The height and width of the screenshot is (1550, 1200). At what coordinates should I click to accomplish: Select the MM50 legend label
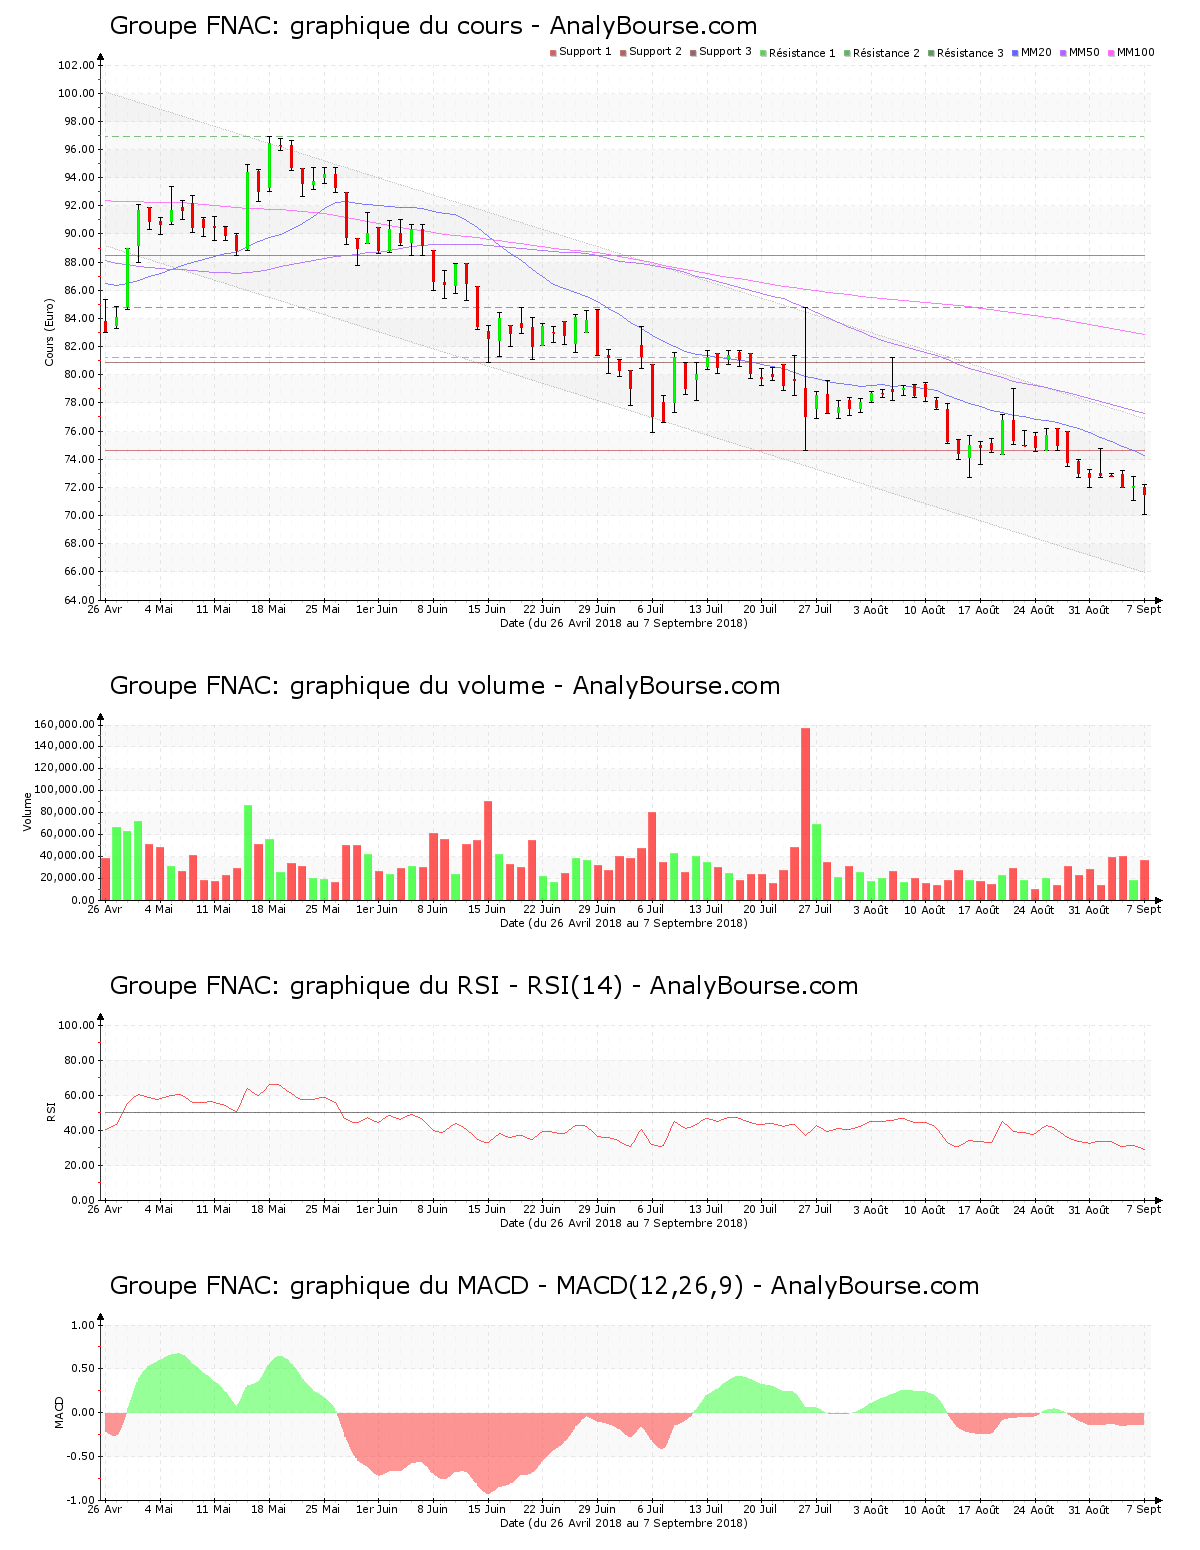(1084, 52)
